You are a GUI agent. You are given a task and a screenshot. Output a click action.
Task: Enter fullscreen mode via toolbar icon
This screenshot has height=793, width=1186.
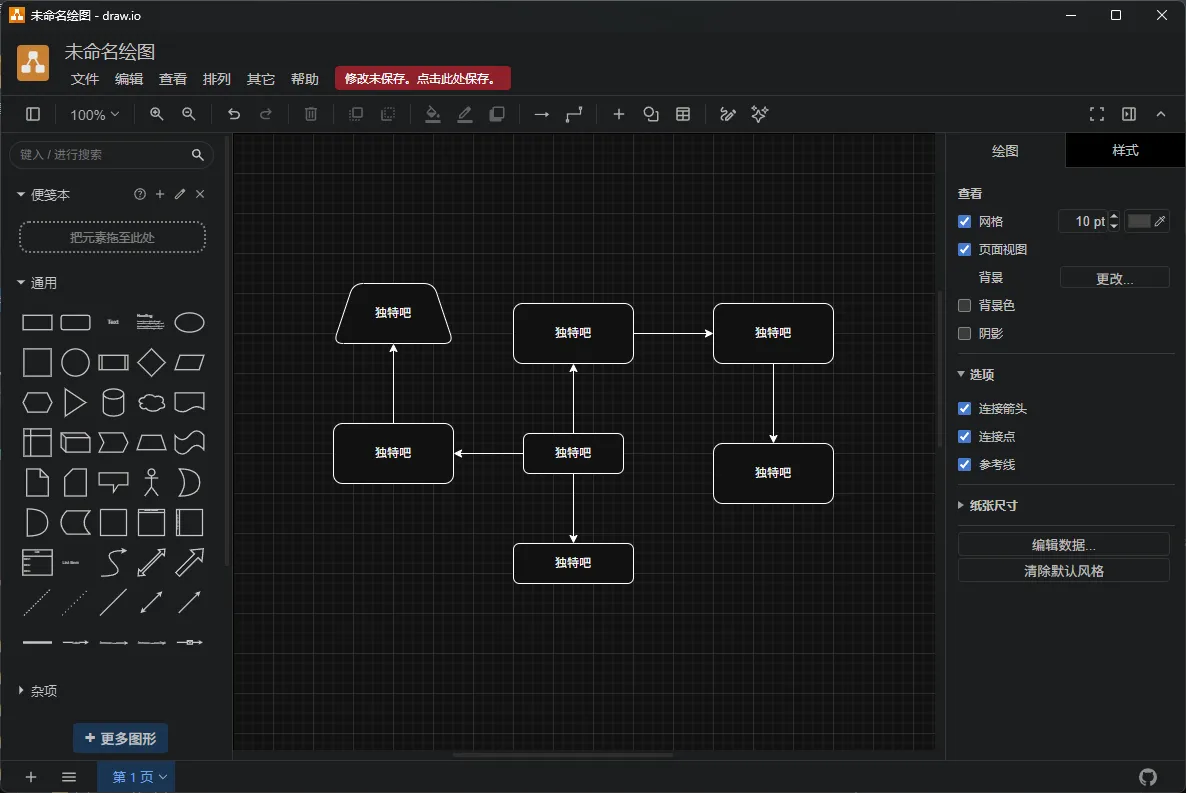click(x=1097, y=114)
